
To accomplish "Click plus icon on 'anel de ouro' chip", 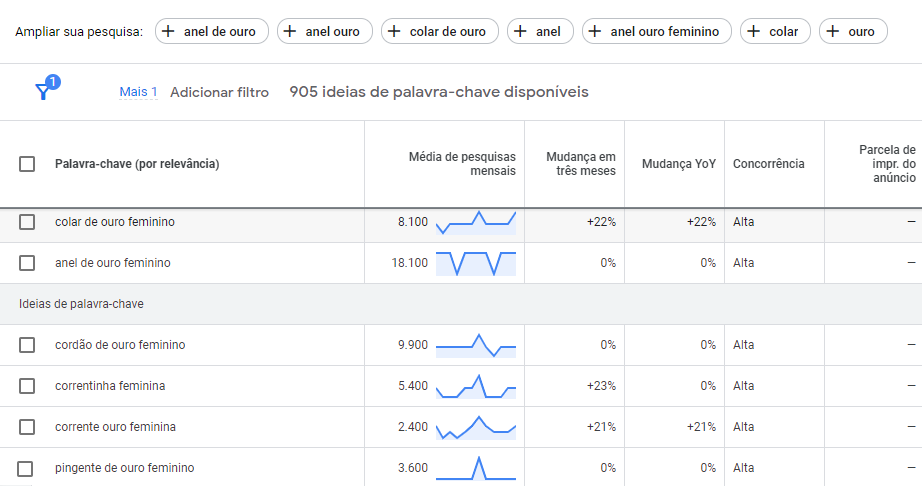I will click(169, 32).
